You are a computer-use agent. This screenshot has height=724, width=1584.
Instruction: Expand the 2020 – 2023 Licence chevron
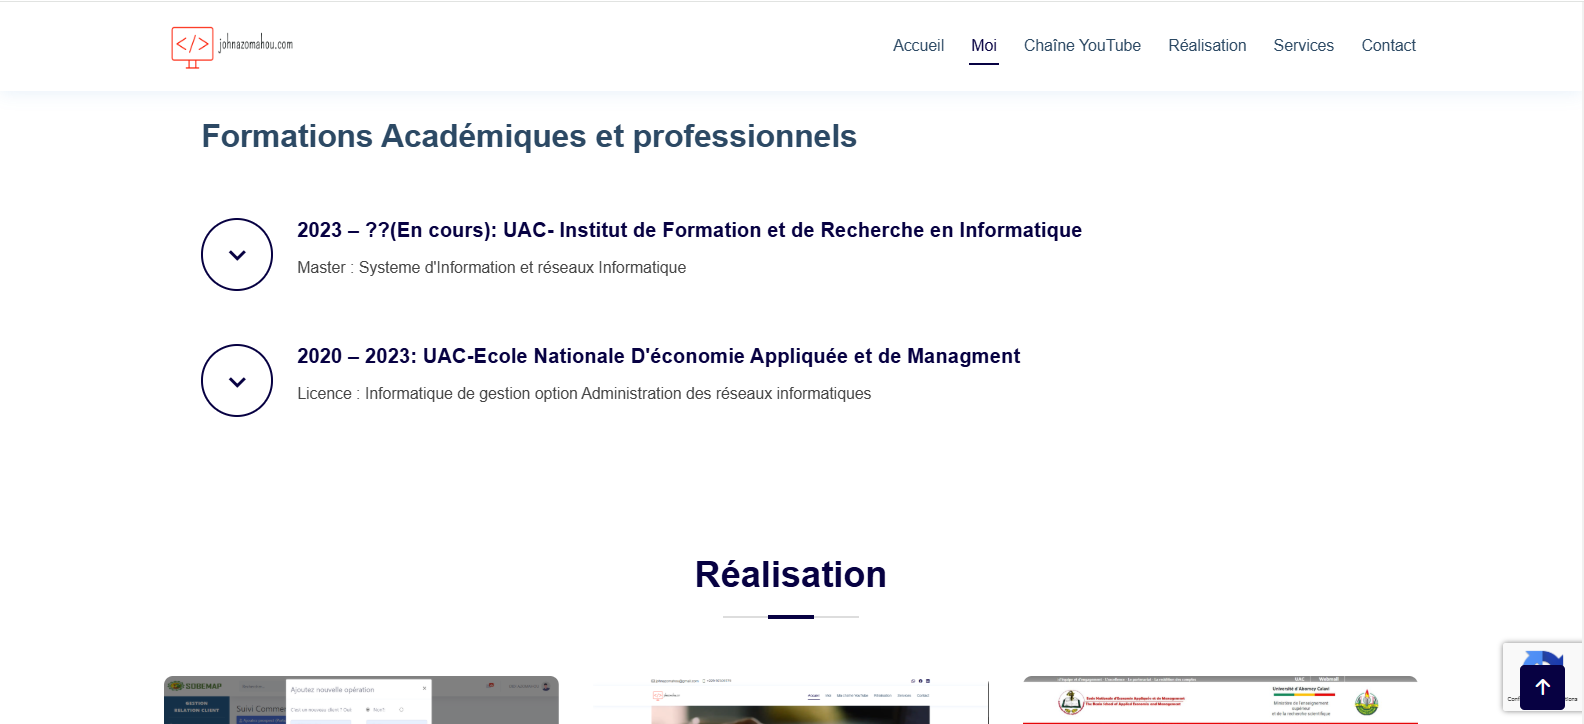tap(237, 381)
